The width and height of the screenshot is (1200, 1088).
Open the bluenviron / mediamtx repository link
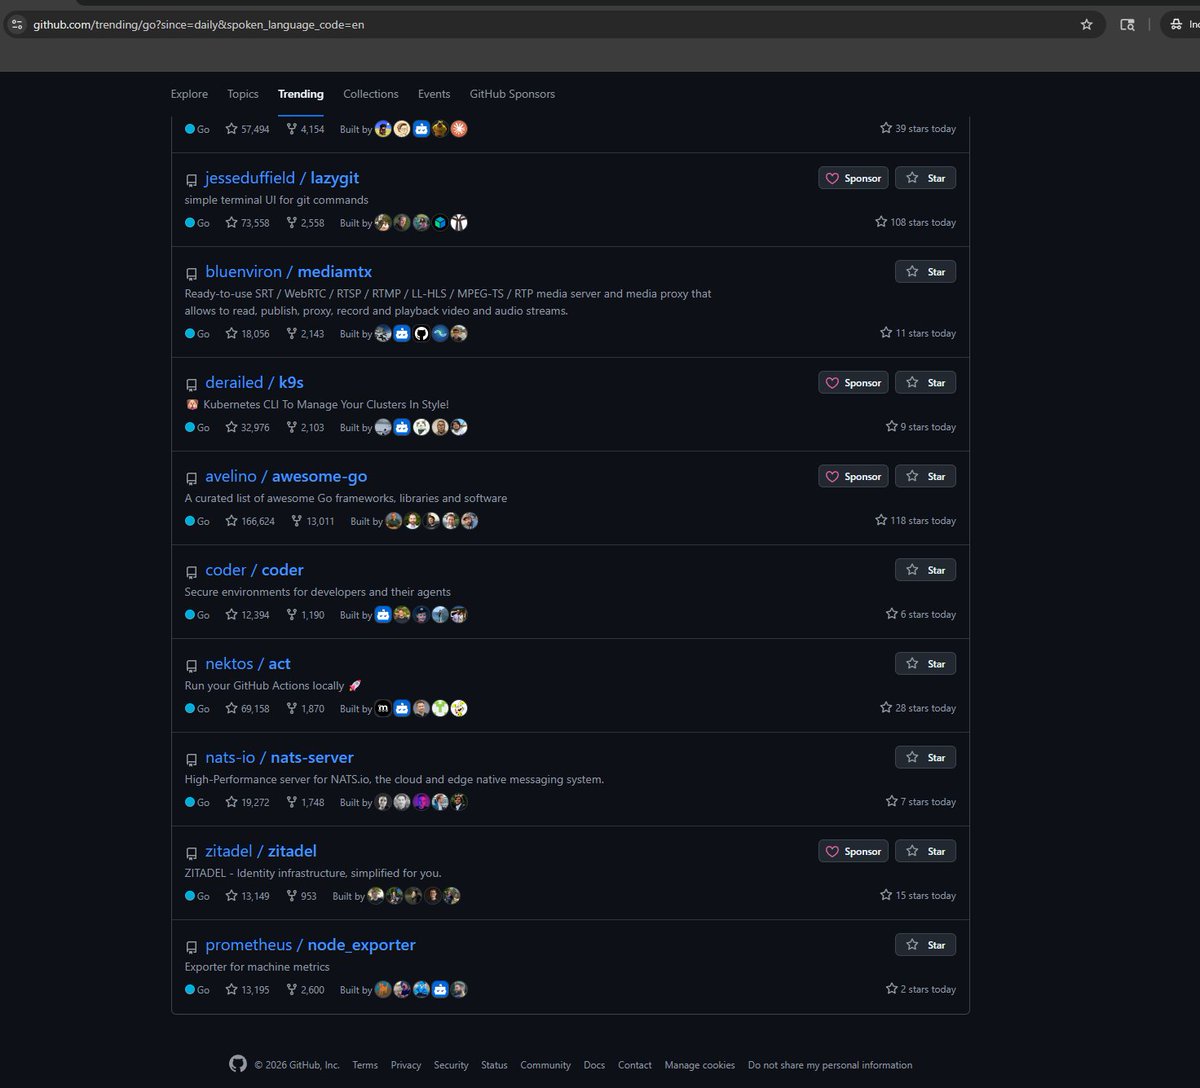tap(289, 272)
